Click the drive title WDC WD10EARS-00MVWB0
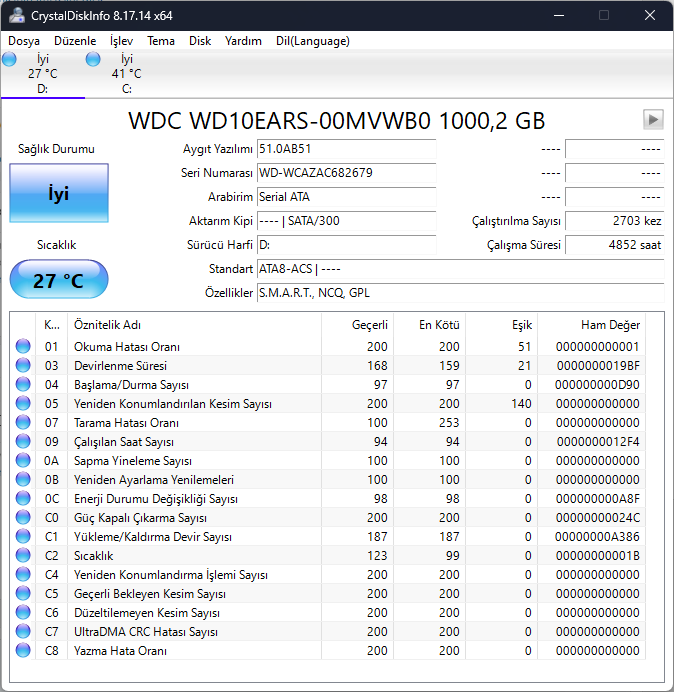Screen dimensions: 674x692 pos(279,120)
